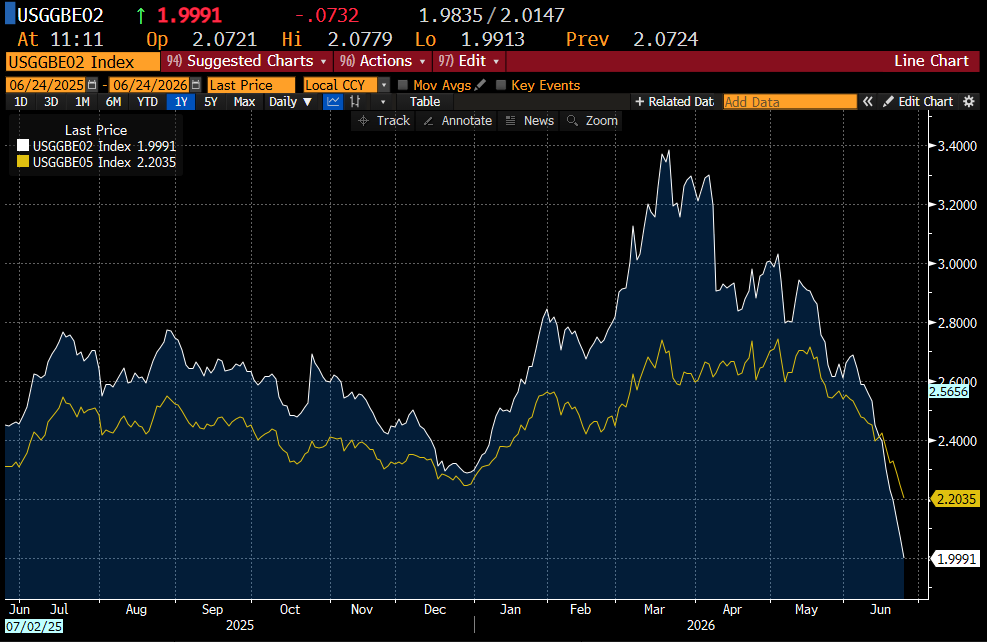987x642 pixels.
Task: Select the 1Y range
Action: pos(181,101)
